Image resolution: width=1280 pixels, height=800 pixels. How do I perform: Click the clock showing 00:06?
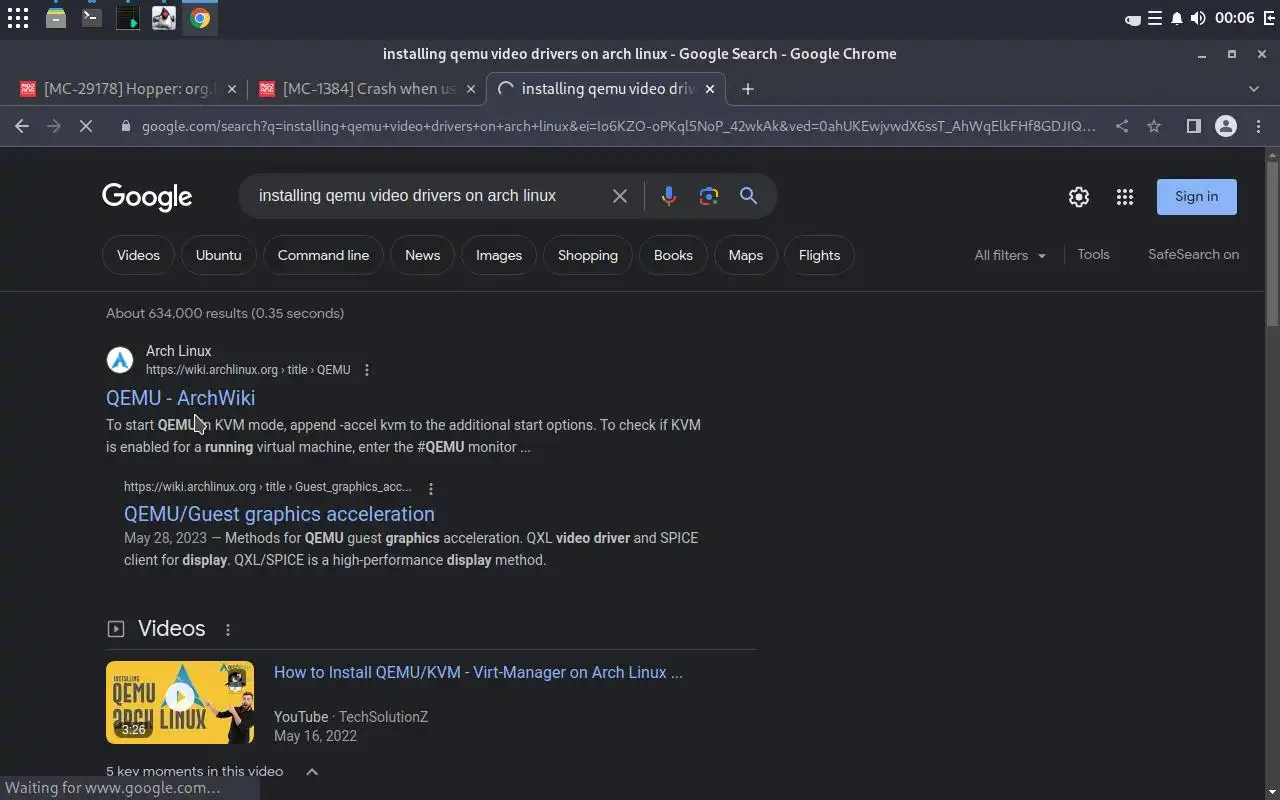click(1234, 18)
